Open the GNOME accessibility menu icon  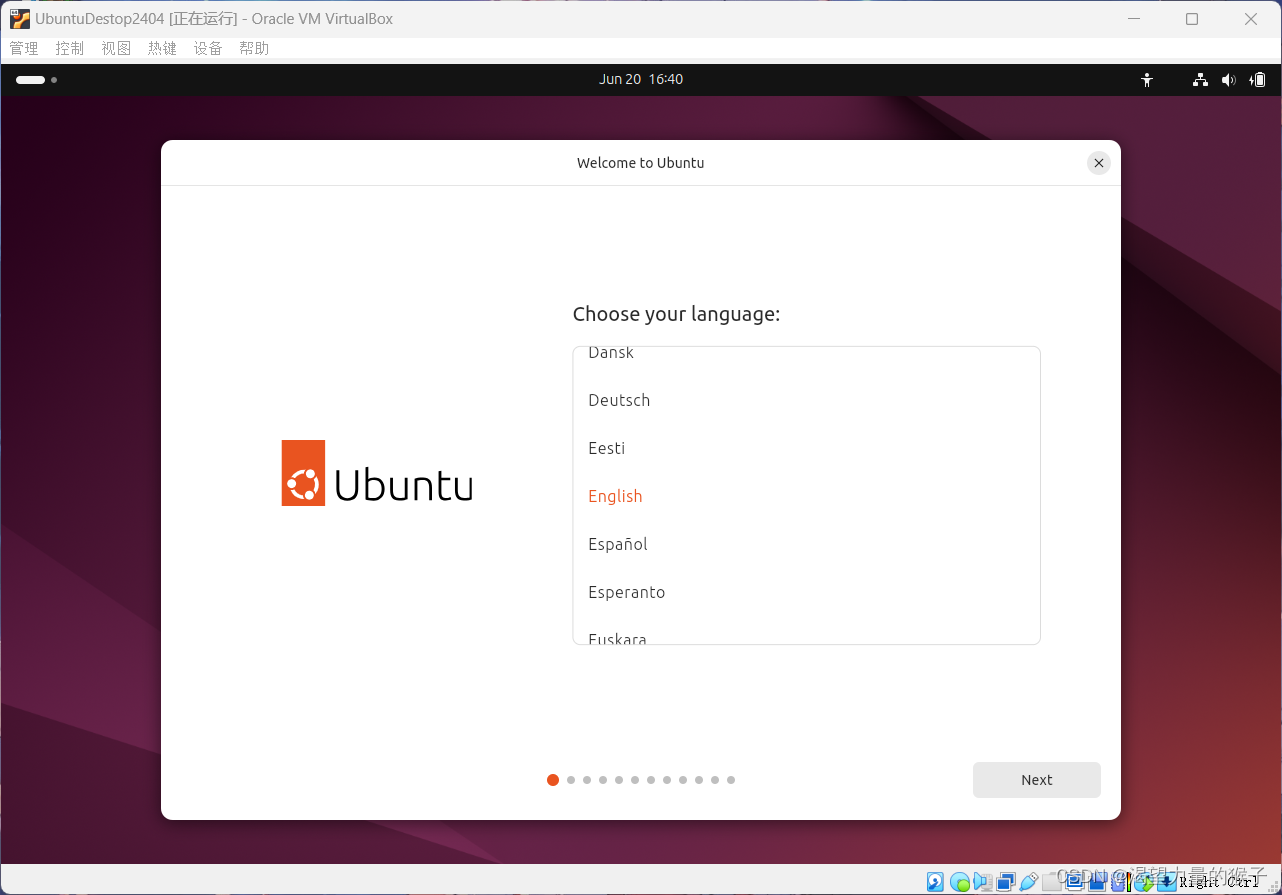1147,80
